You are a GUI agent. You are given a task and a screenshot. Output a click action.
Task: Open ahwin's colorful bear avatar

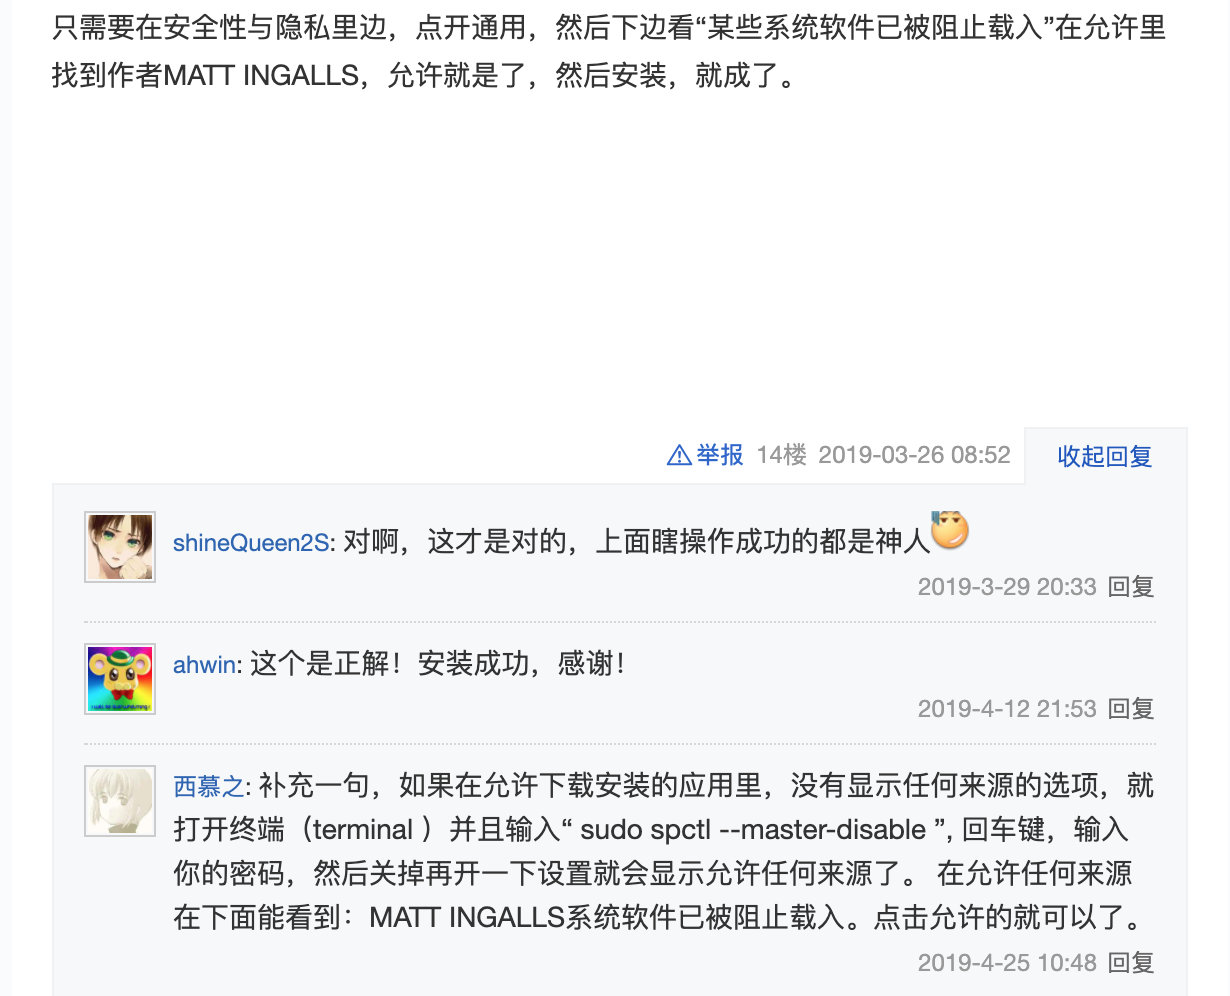pos(120,679)
